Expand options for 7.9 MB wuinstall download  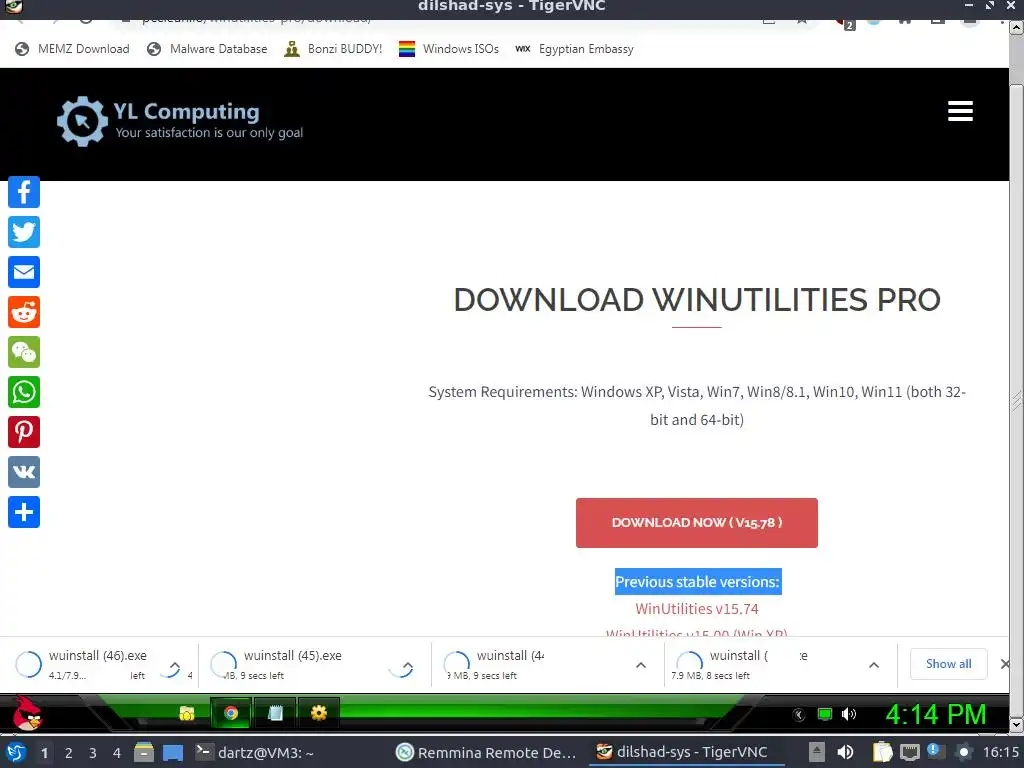pyautogui.click(x=874, y=665)
